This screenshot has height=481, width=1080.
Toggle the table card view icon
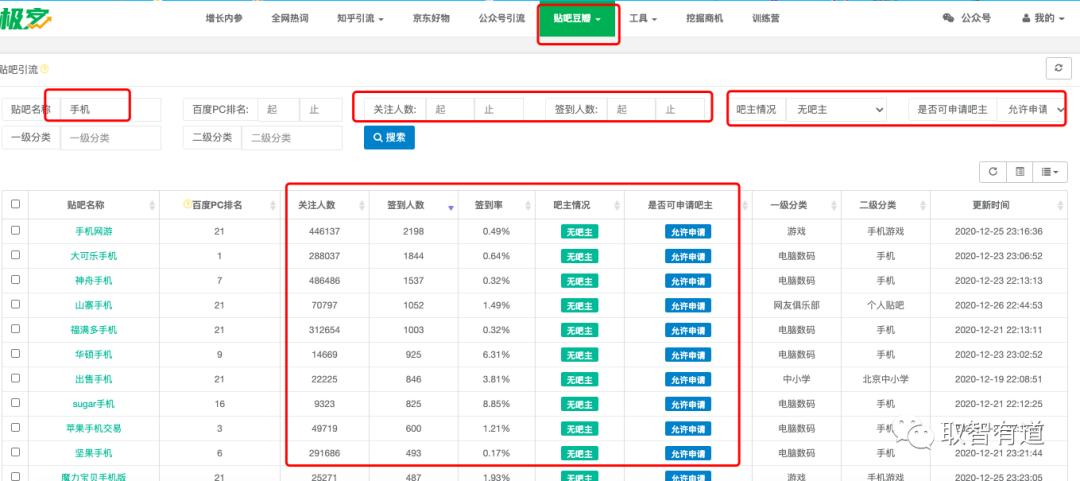point(1020,172)
